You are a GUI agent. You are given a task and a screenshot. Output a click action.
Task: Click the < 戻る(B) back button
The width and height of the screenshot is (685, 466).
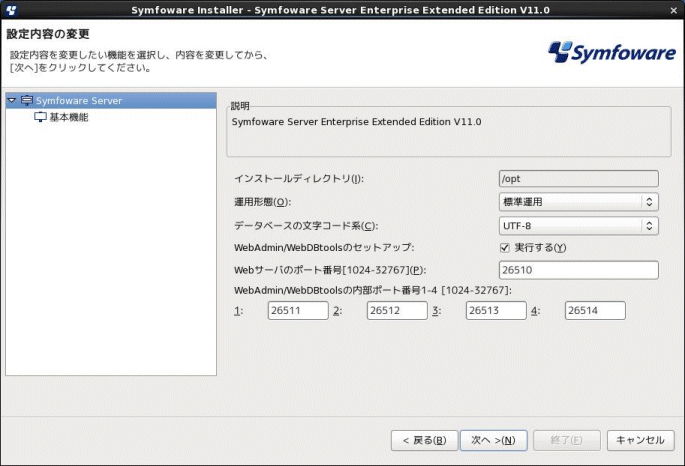424,440
